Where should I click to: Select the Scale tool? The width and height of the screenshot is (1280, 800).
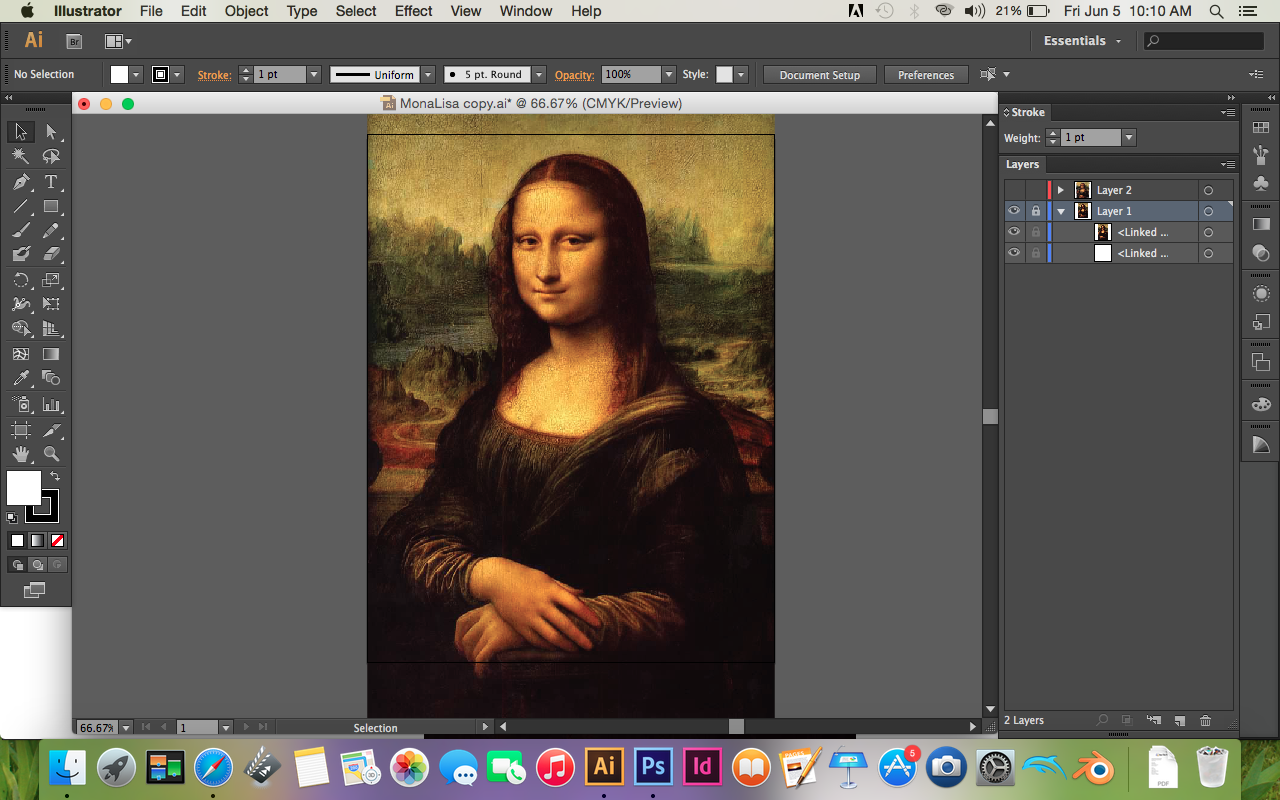coord(51,280)
